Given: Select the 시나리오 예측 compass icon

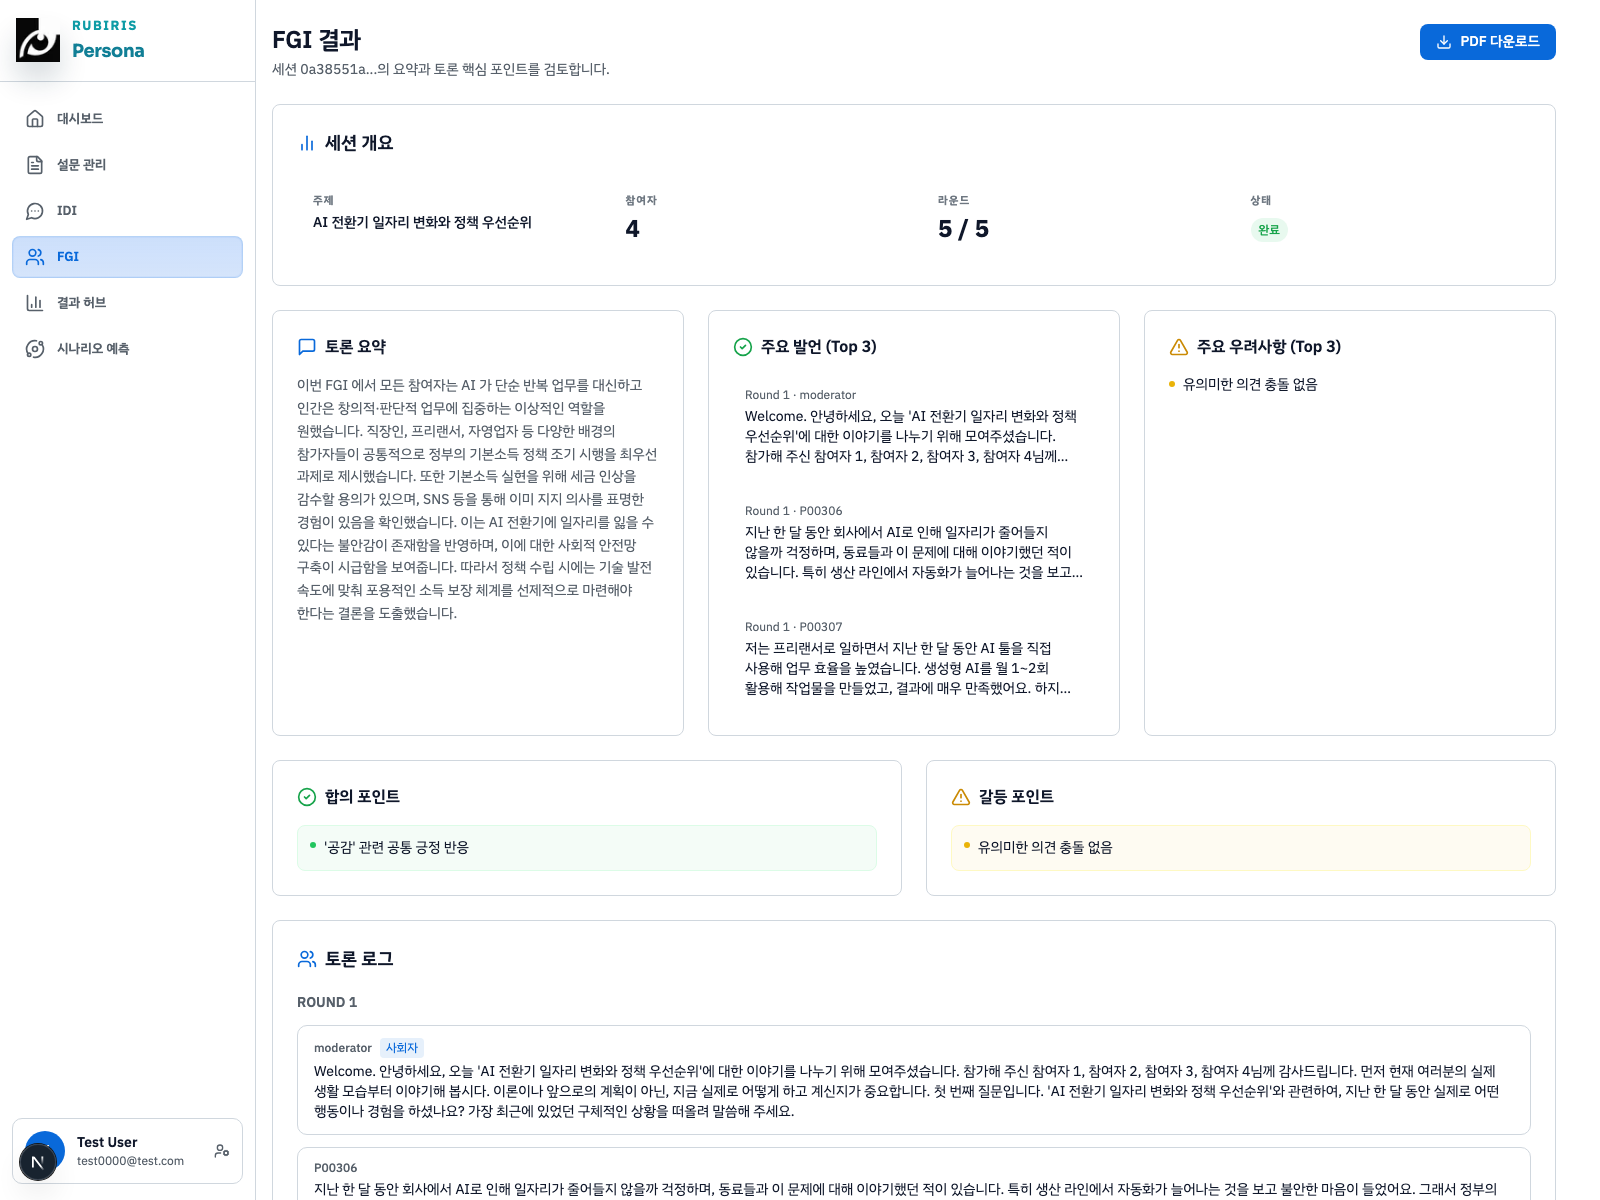Looking at the screenshot, I should 36,348.
